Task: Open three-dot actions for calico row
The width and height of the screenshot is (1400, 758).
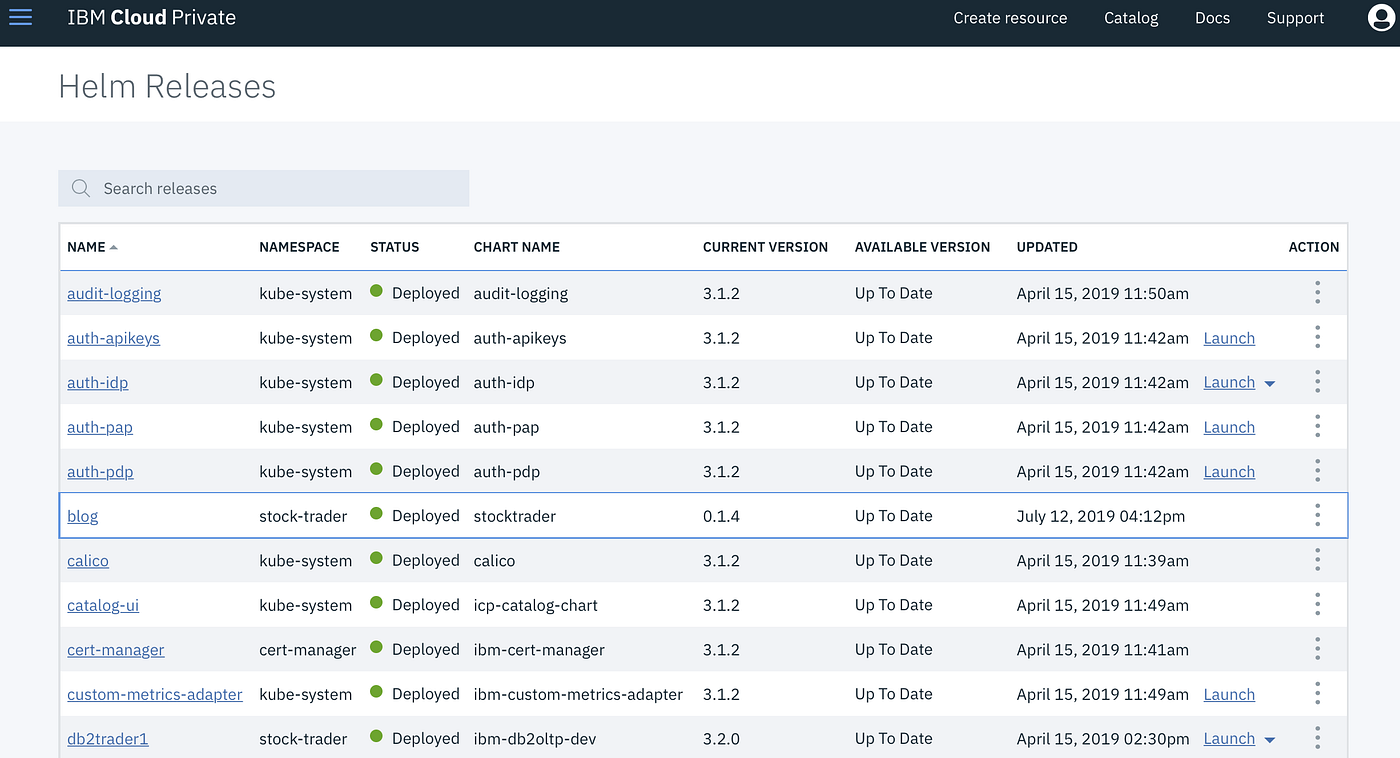Action: pos(1317,560)
